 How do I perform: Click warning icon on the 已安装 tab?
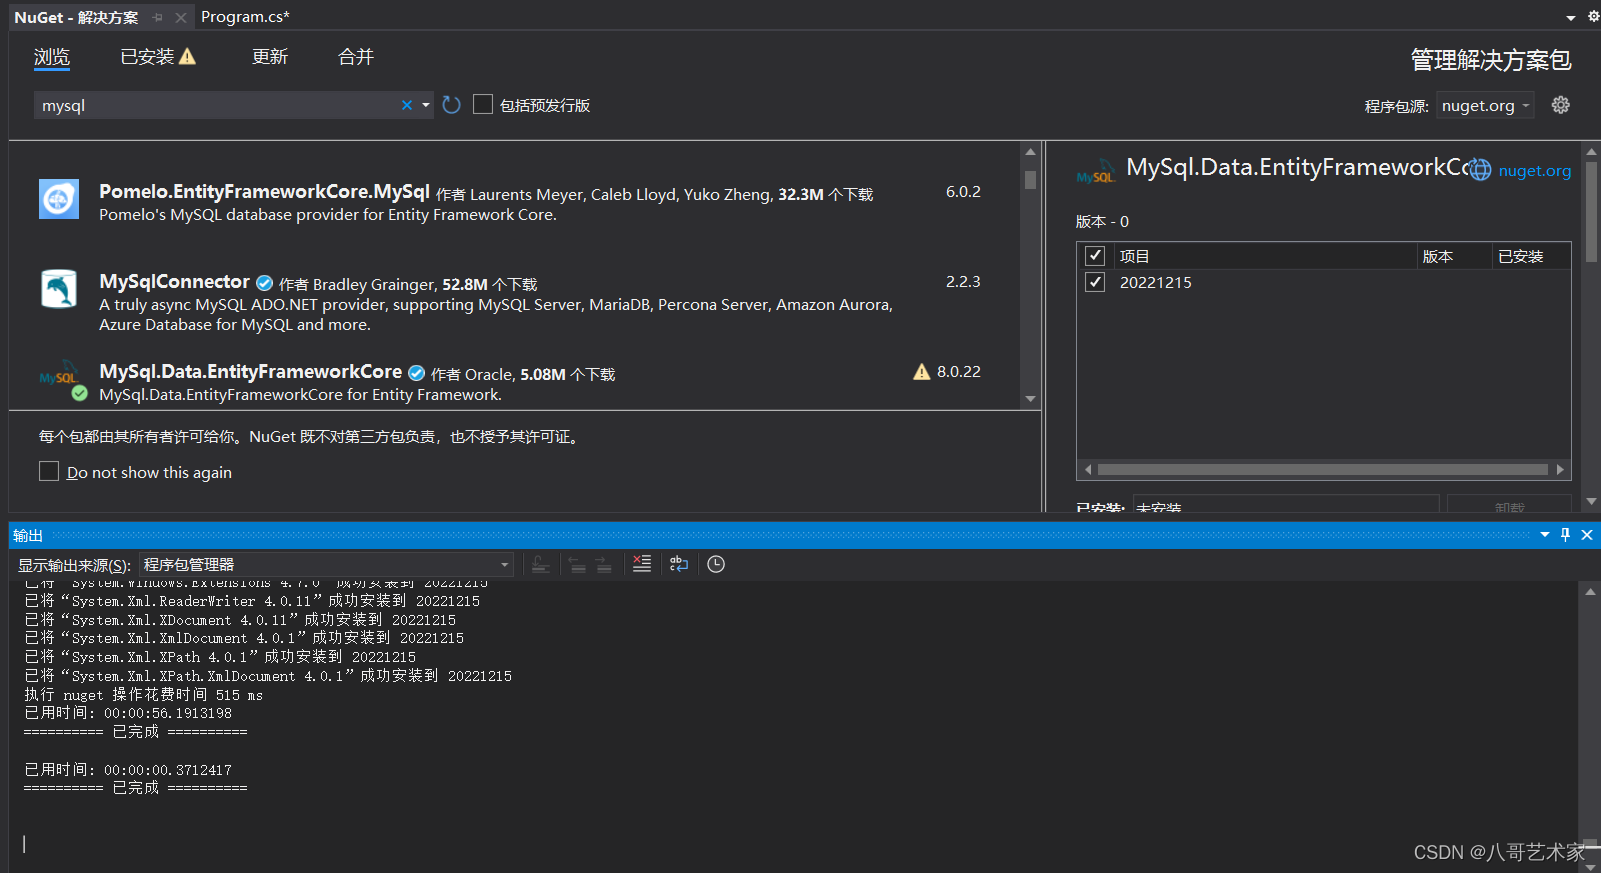tap(187, 57)
